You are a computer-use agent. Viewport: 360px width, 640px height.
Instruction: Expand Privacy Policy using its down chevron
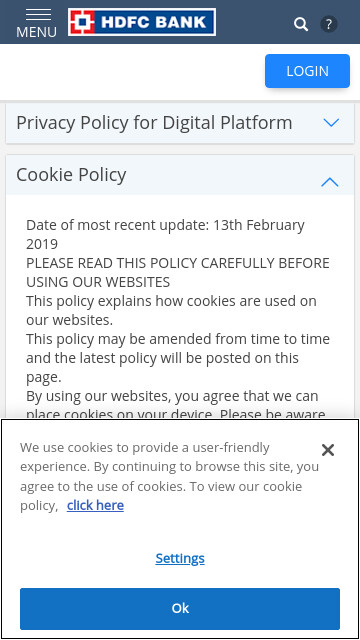pyautogui.click(x=331, y=122)
